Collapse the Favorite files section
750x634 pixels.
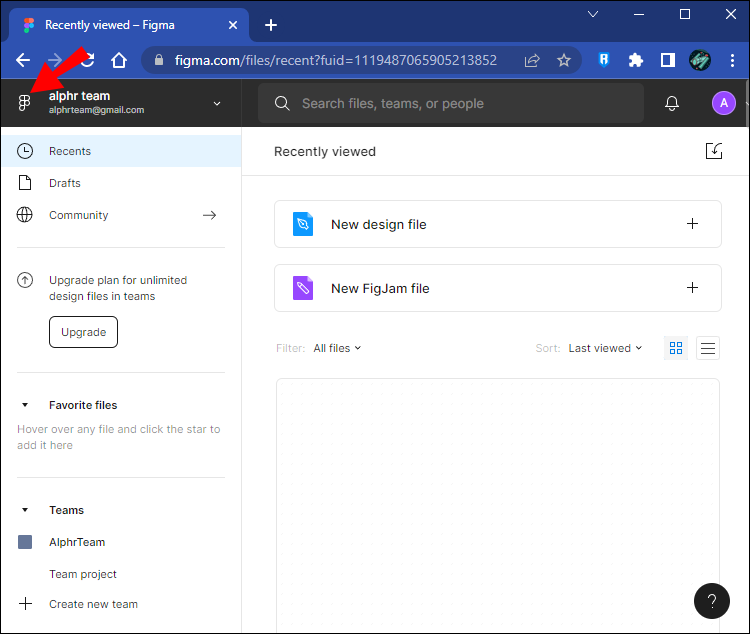pos(25,405)
